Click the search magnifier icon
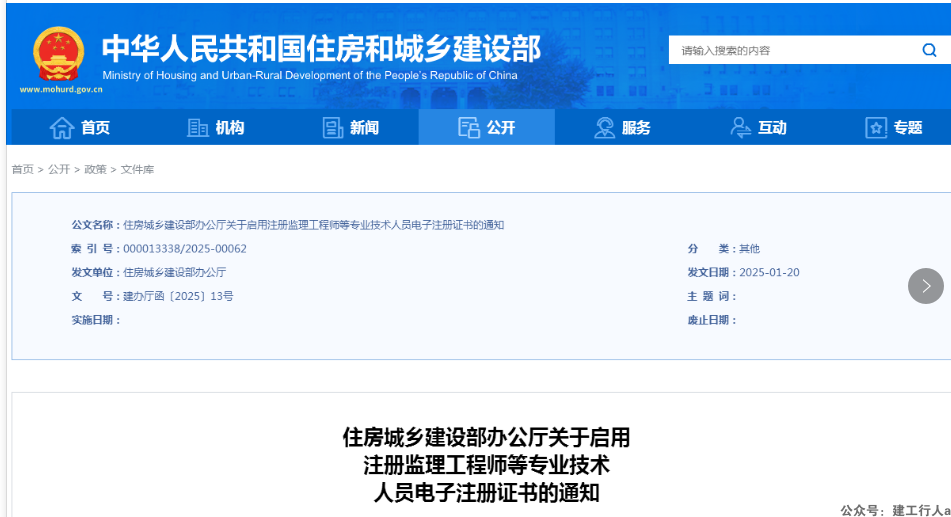The width and height of the screenshot is (951, 517). point(929,50)
